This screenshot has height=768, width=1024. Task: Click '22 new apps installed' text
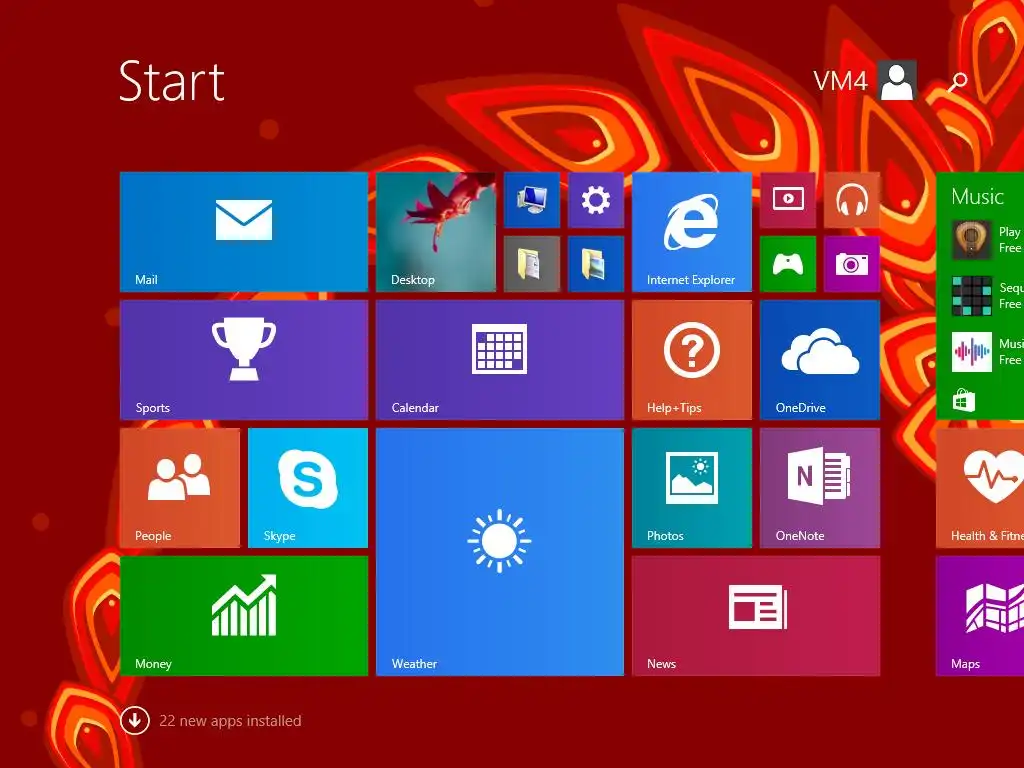(231, 721)
